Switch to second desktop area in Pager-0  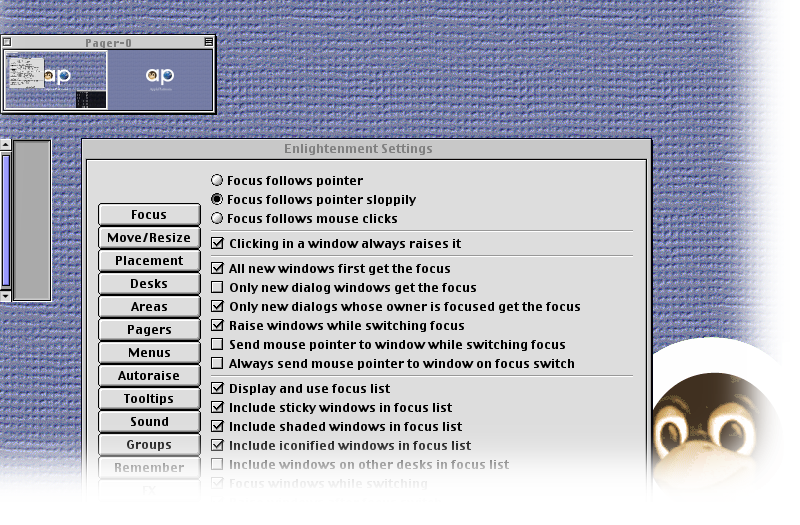161,80
